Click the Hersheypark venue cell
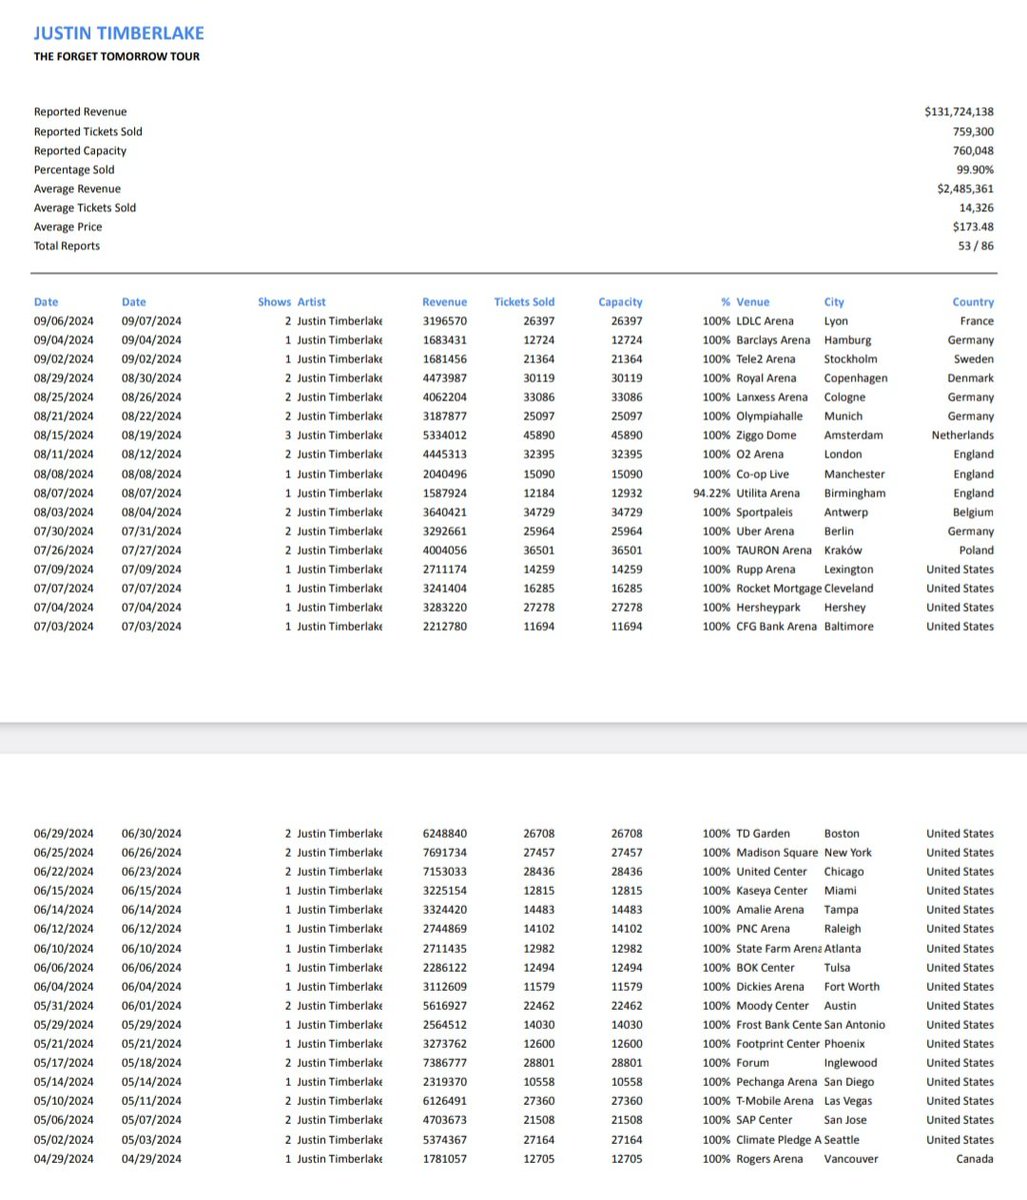 768,607
